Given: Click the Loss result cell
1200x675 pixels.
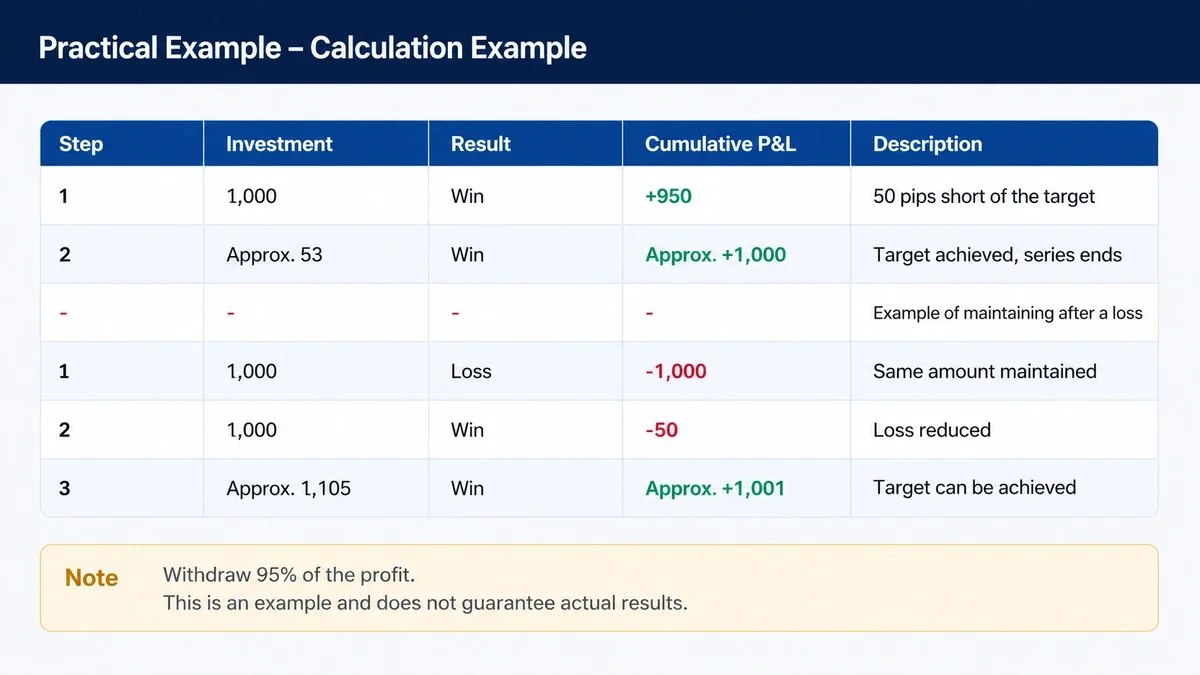Looking at the screenshot, I should 471,371.
